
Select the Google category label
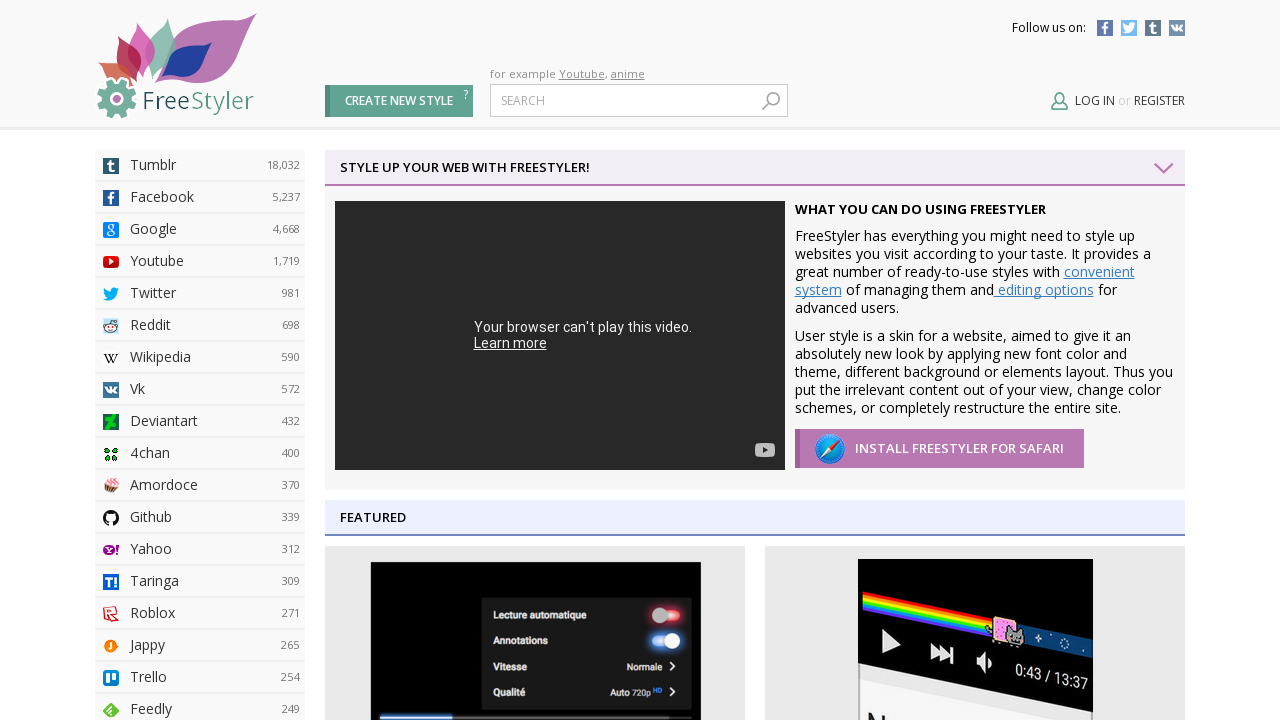[153, 229]
